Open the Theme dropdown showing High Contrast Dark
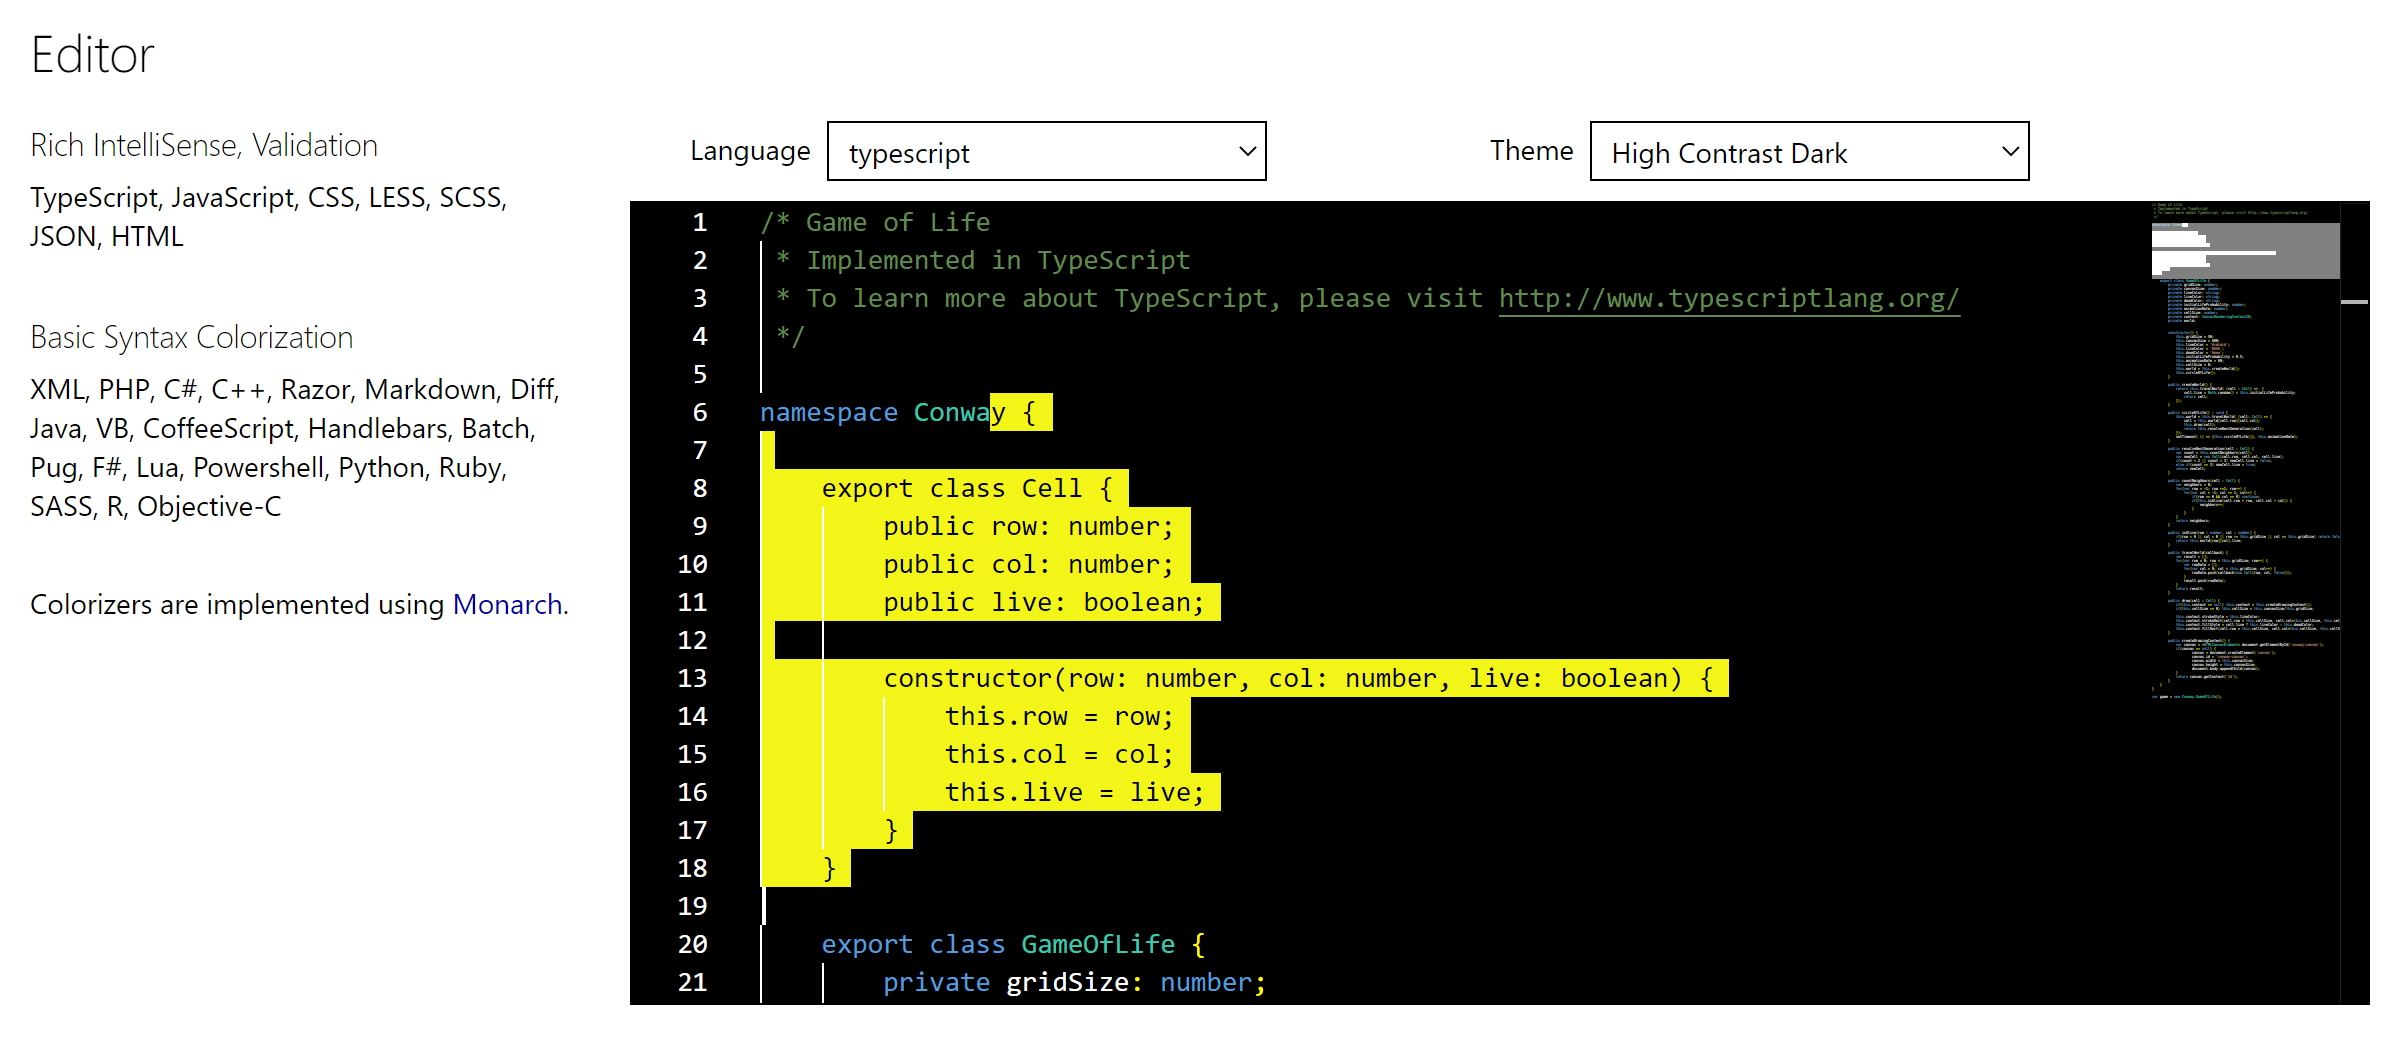 (x=1809, y=152)
